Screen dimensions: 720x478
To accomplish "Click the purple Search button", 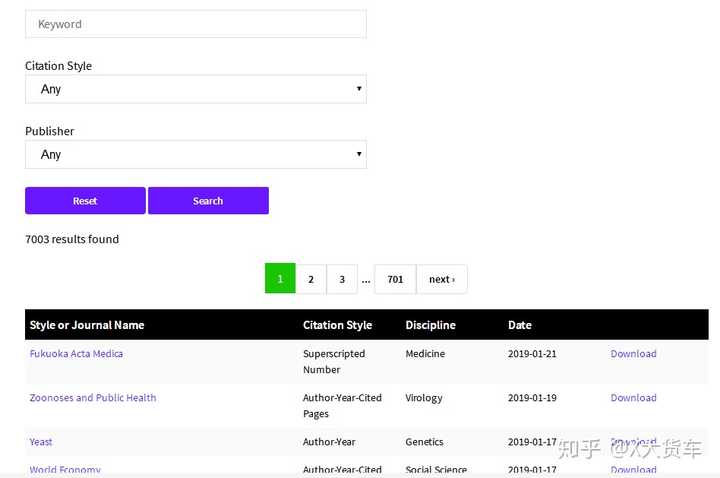I will click(x=208, y=201).
